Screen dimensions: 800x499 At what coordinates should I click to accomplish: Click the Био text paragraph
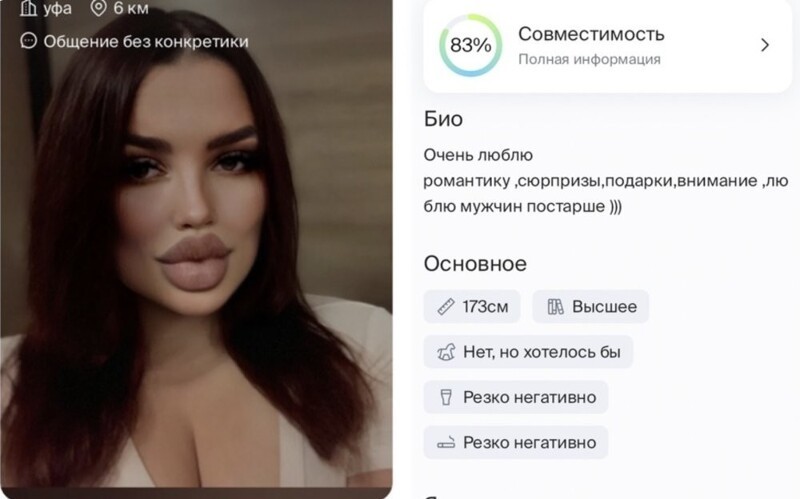606,181
